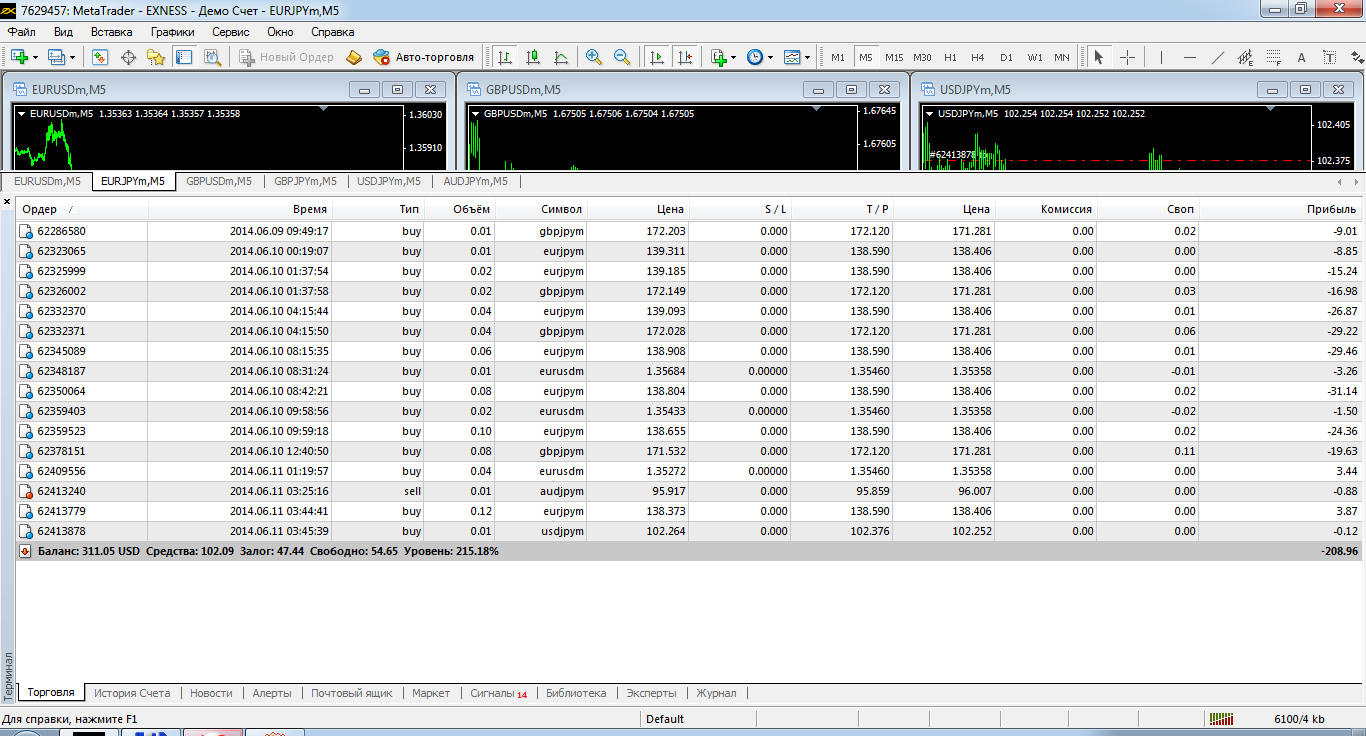
Task: Draw a horizontal line tool
Action: coord(1189,57)
